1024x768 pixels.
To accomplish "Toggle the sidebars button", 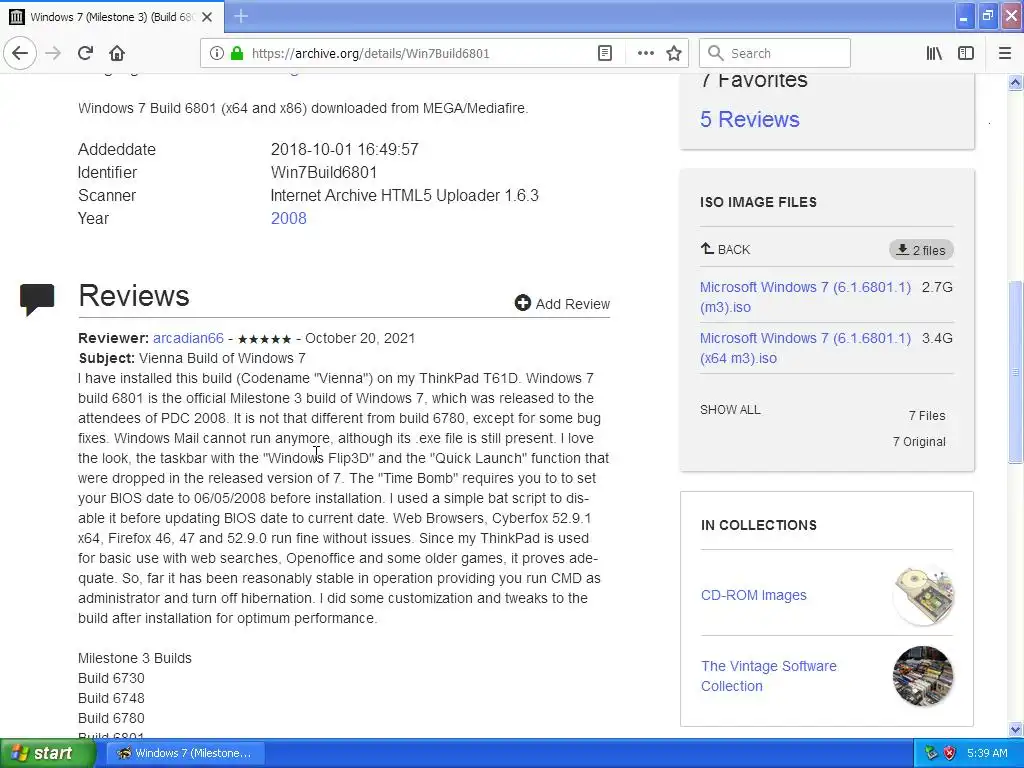I will coord(966,53).
